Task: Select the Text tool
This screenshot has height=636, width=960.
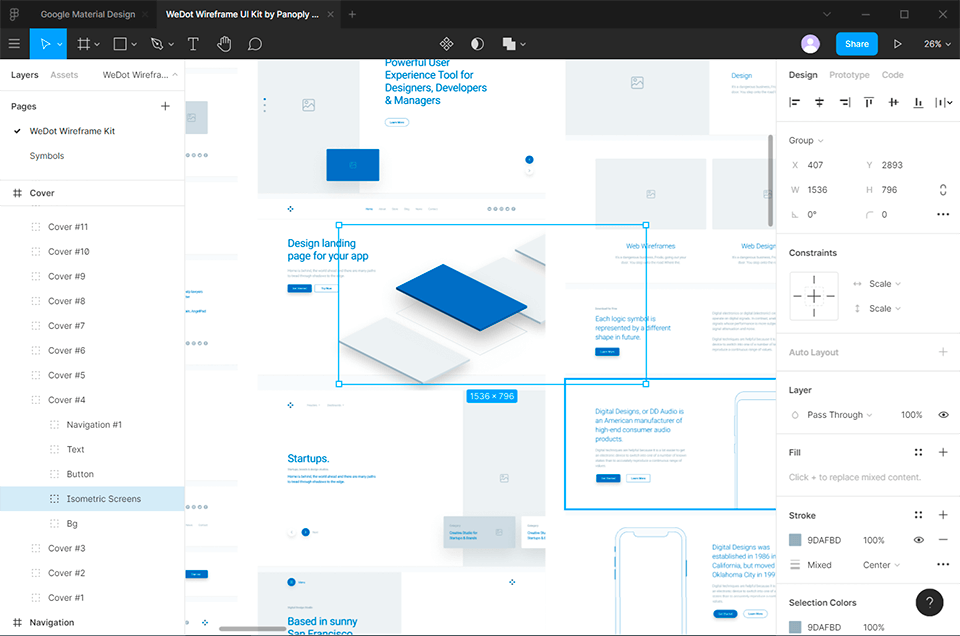Action: tap(193, 43)
